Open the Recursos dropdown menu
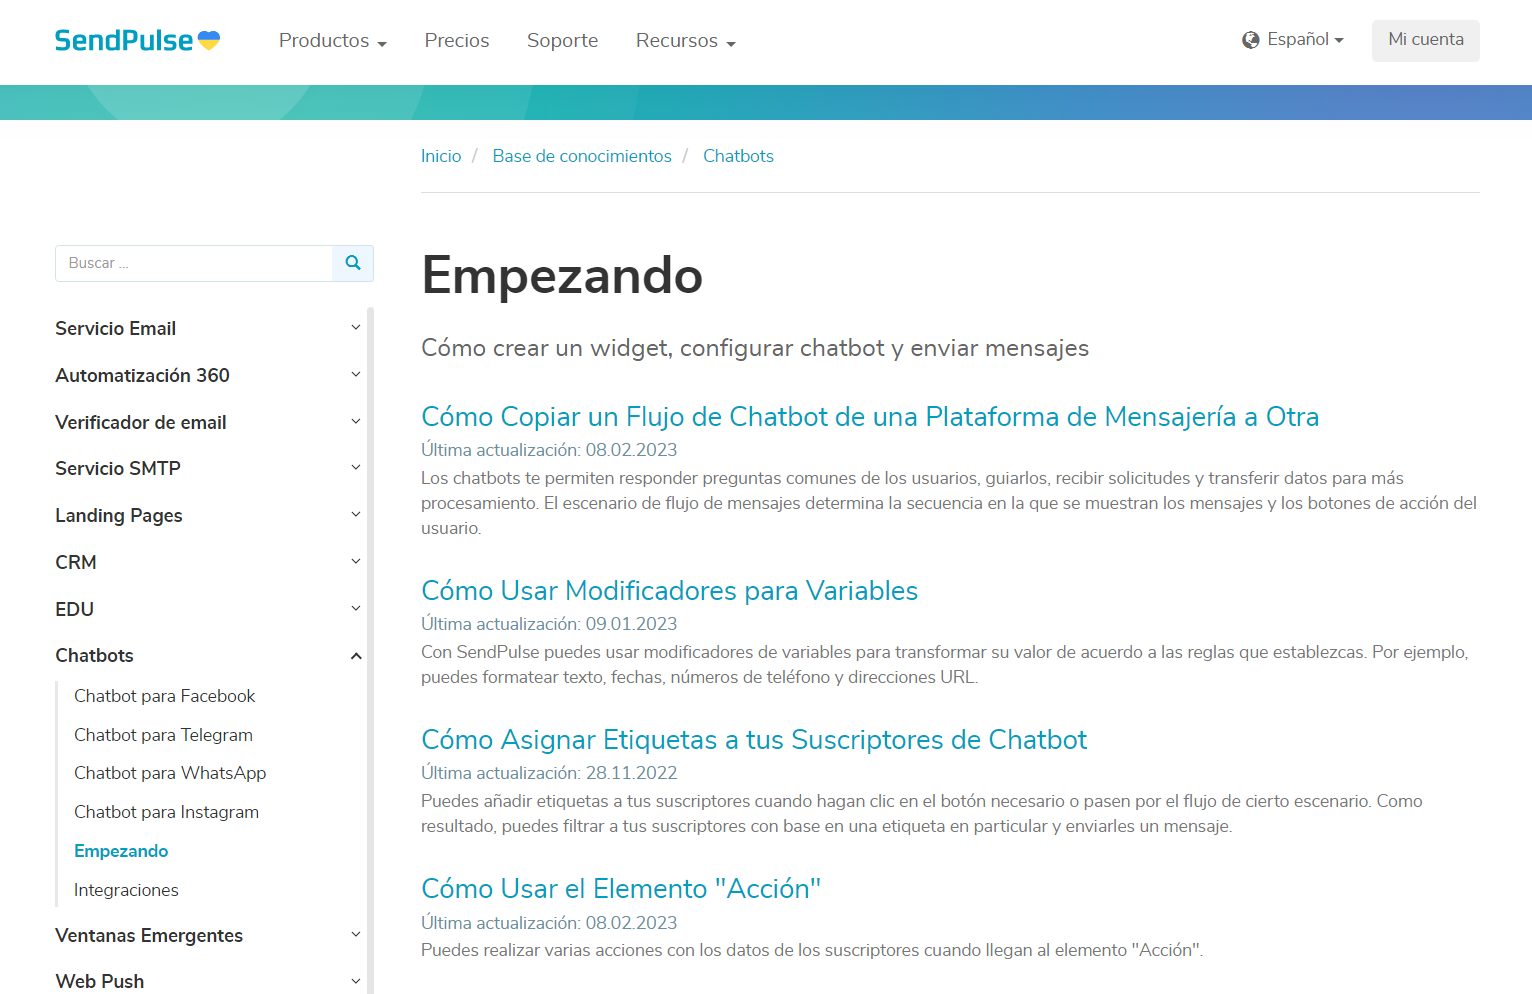The image size is (1532, 994). click(x=686, y=41)
